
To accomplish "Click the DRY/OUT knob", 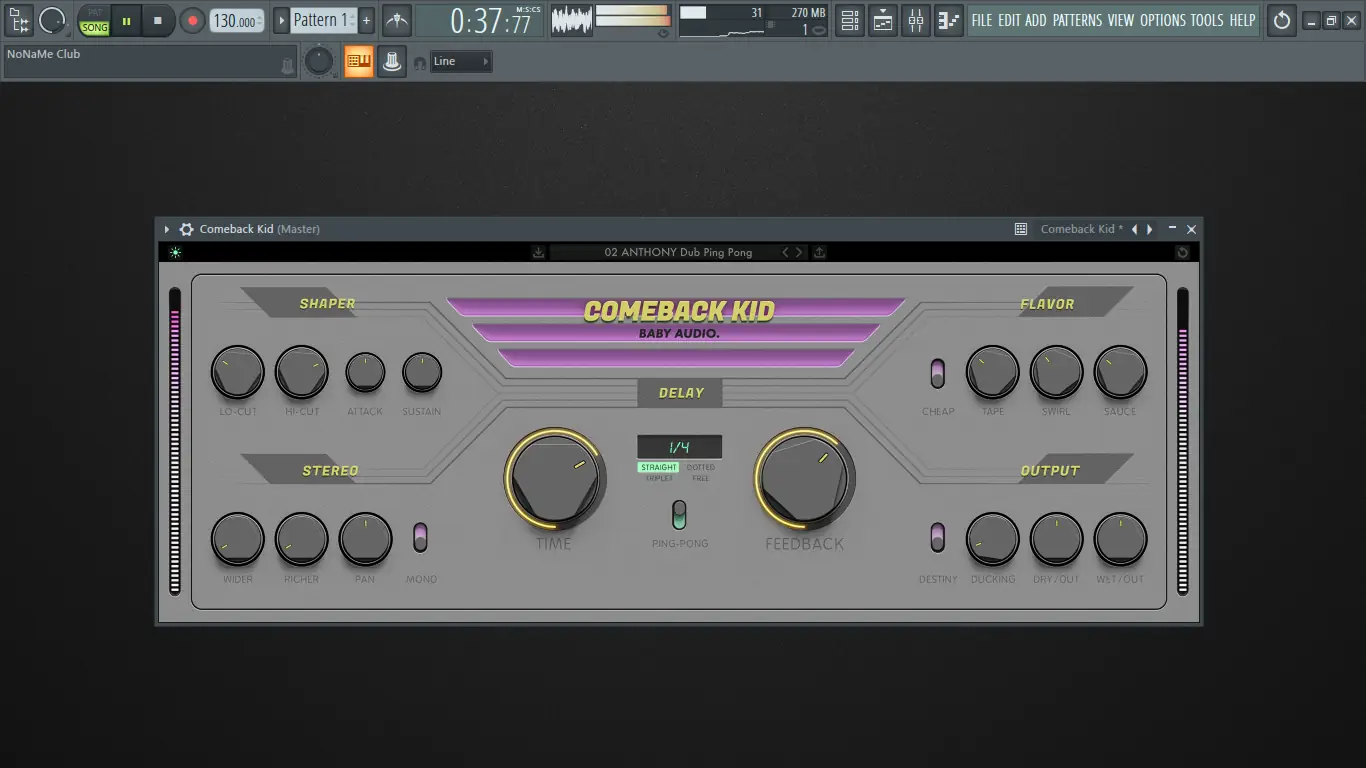I will pyautogui.click(x=1057, y=540).
